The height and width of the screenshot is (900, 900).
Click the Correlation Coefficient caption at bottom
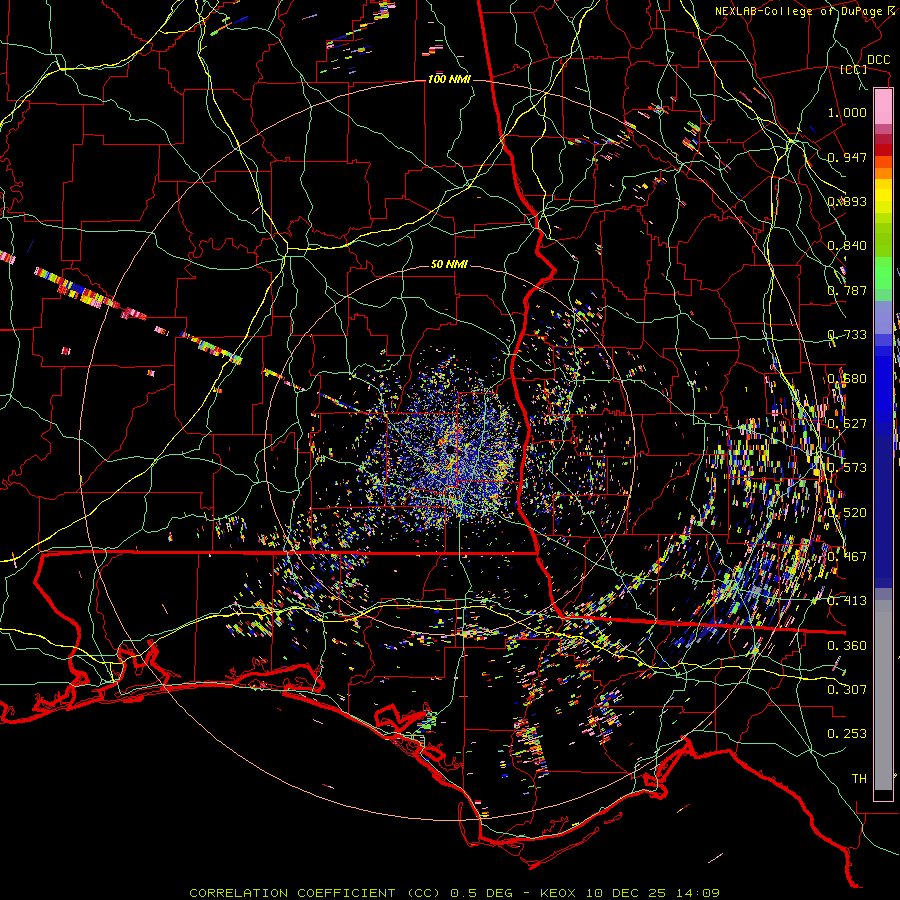454,893
